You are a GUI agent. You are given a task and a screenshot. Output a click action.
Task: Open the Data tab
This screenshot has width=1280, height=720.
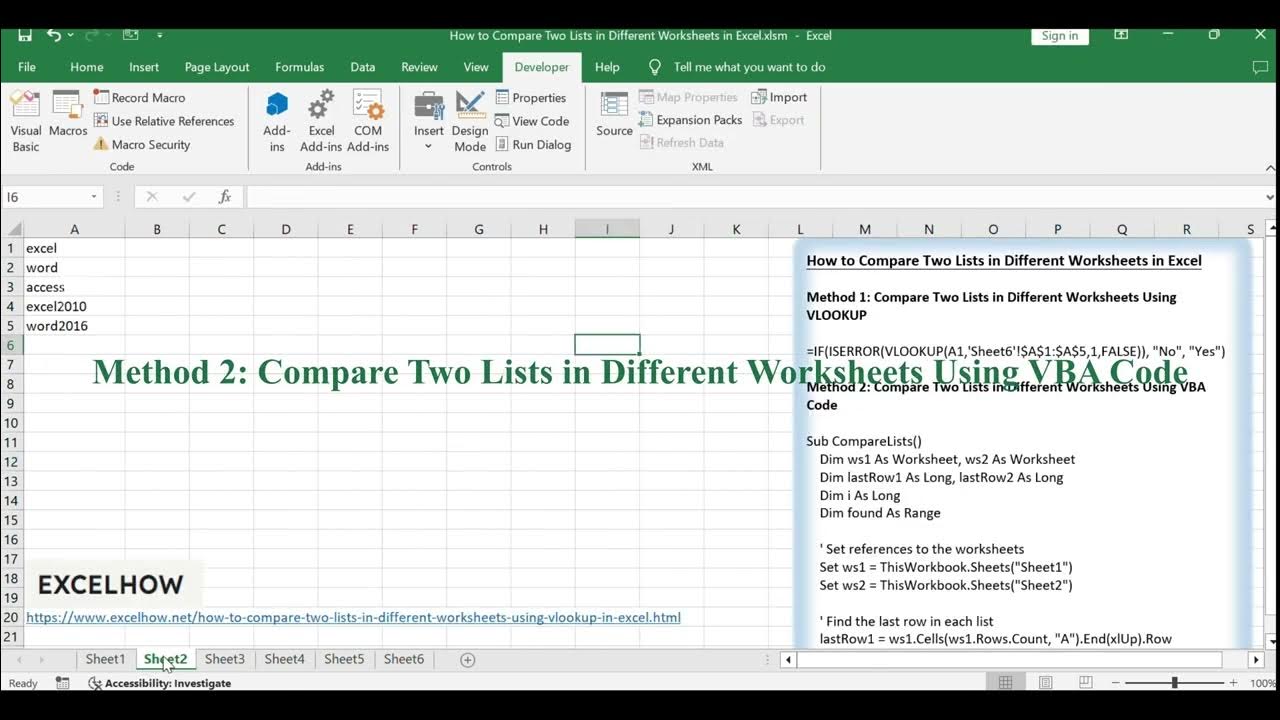click(x=363, y=67)
